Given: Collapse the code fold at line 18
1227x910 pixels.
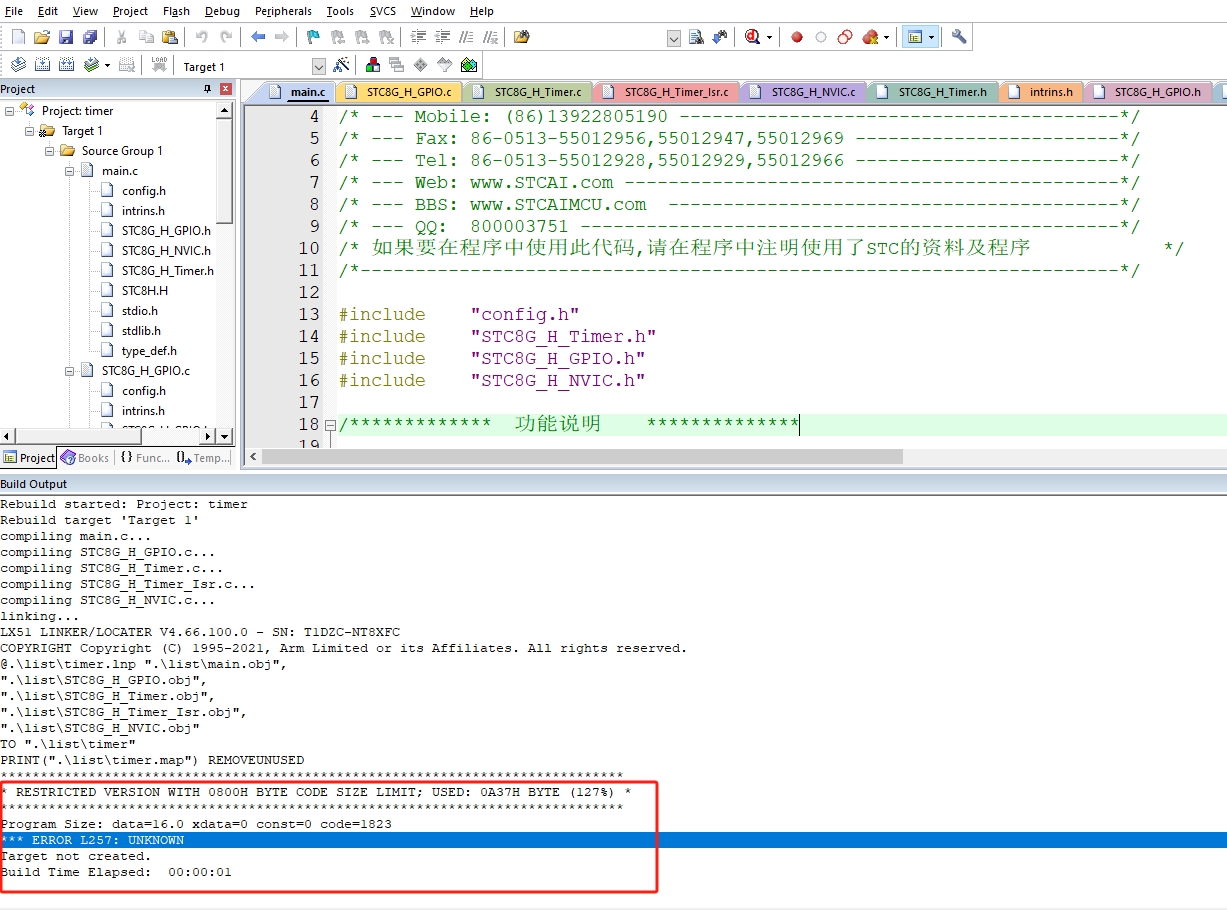Looking at the screenshot, I should tap(330, 425).
